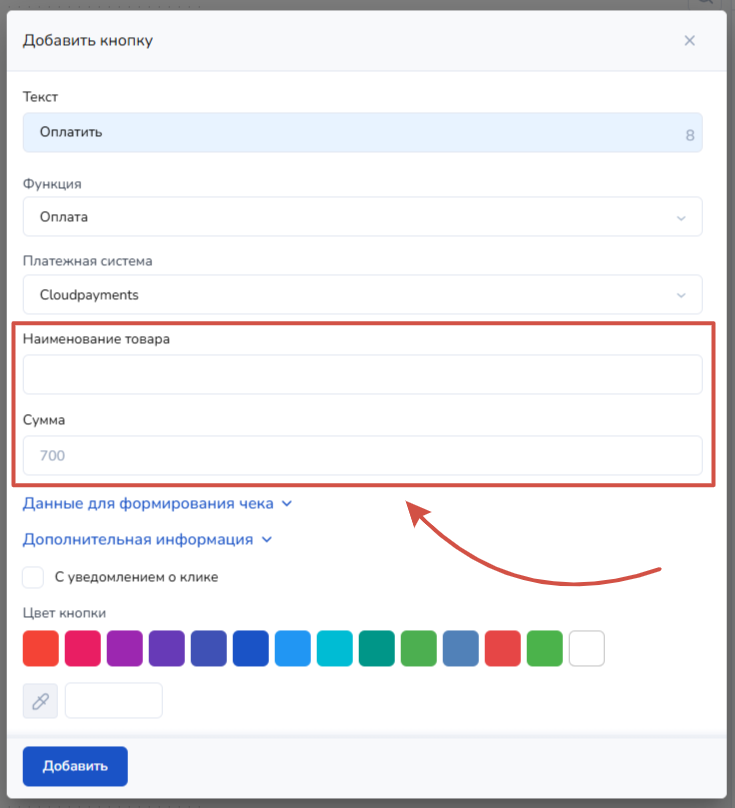
Task: Expand Данные для формирования чека section
Action: click(x=157, y=504)
